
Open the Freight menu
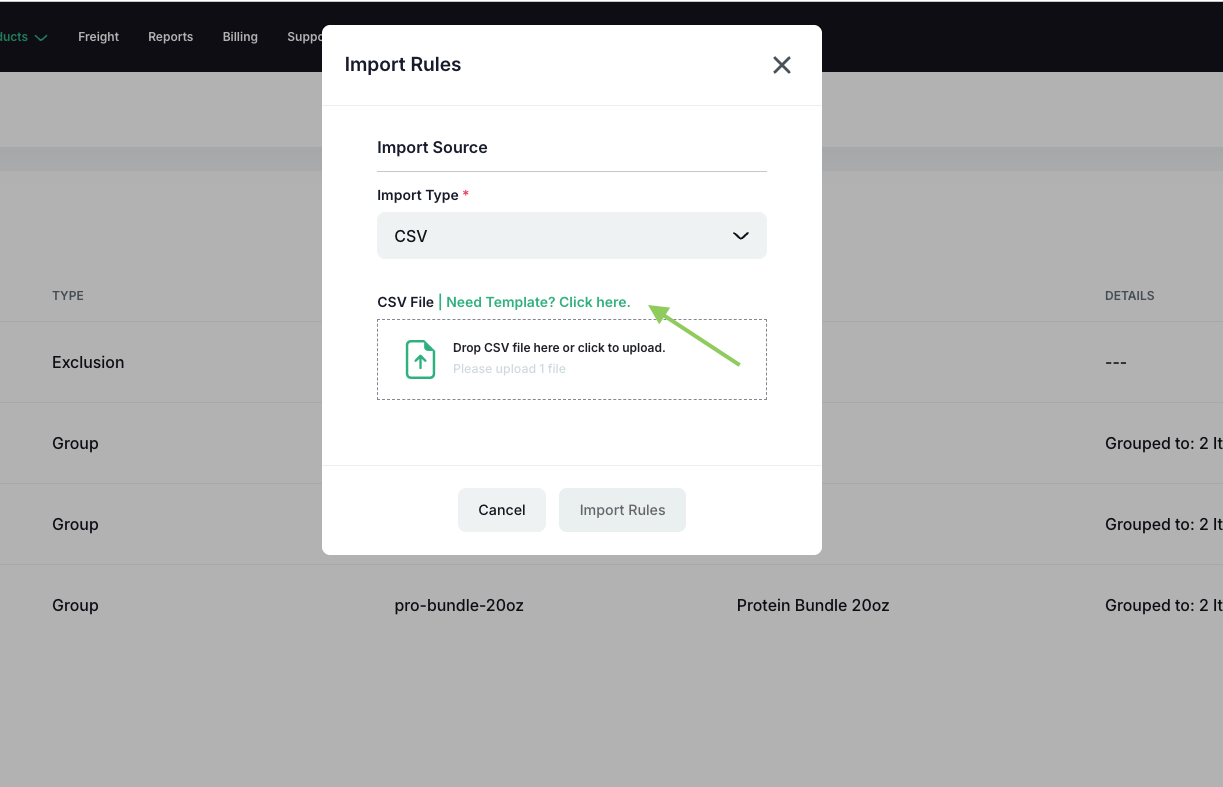[98, 37]
